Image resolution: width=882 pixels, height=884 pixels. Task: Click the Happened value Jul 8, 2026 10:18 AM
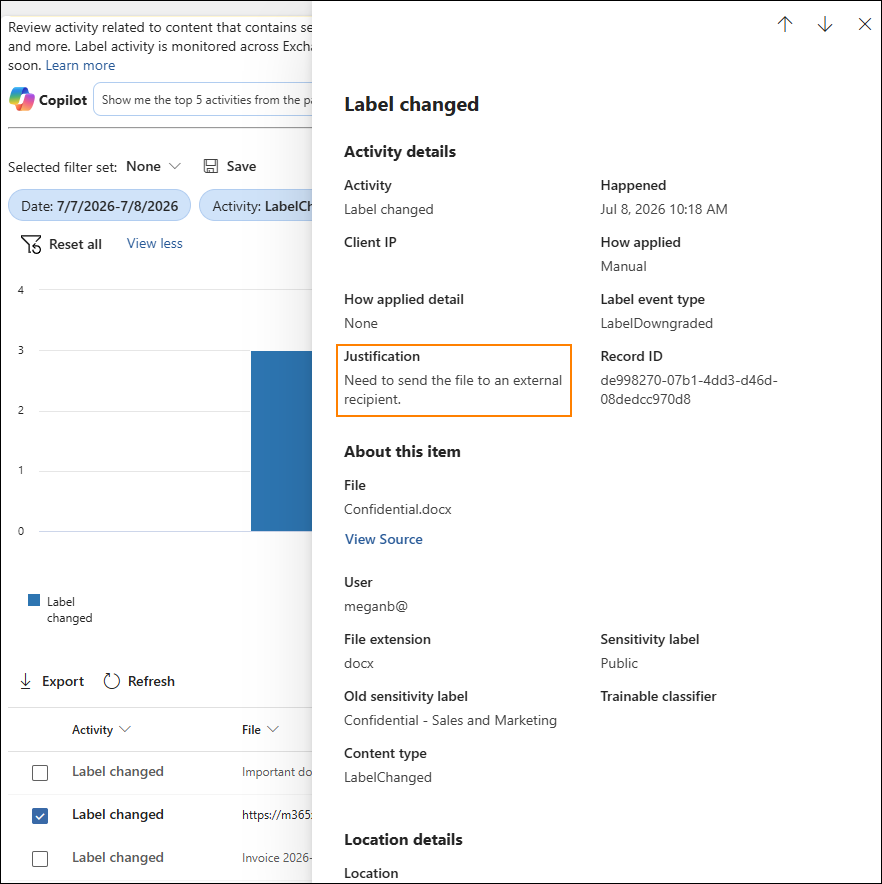click(x=664, y=209)
